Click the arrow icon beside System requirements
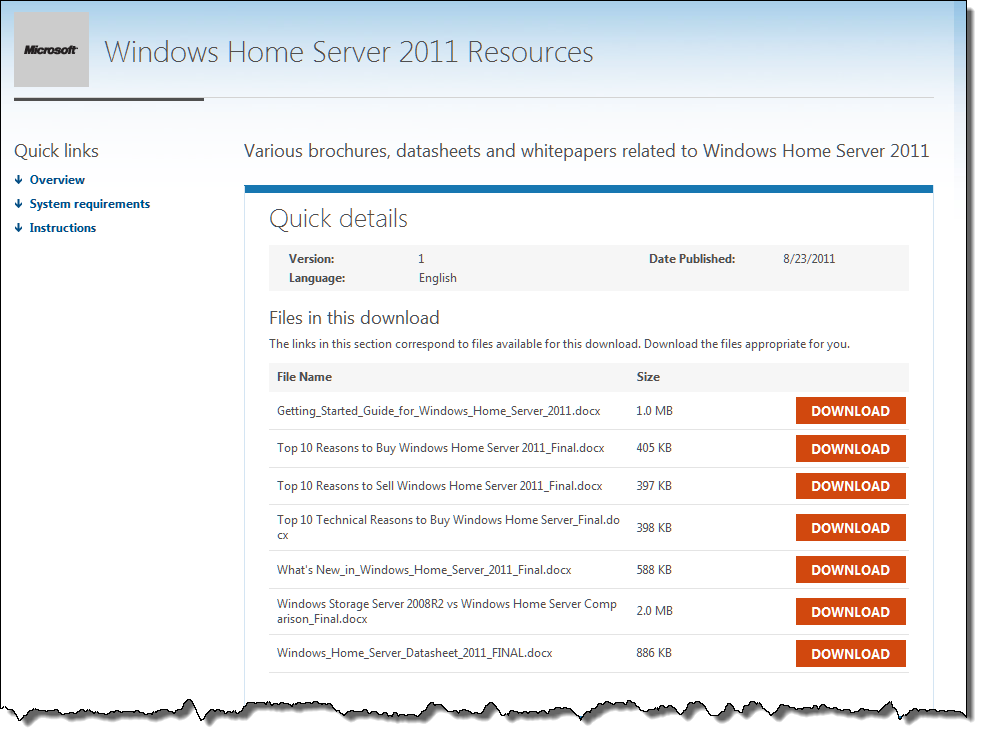 (x=19, y=204)
